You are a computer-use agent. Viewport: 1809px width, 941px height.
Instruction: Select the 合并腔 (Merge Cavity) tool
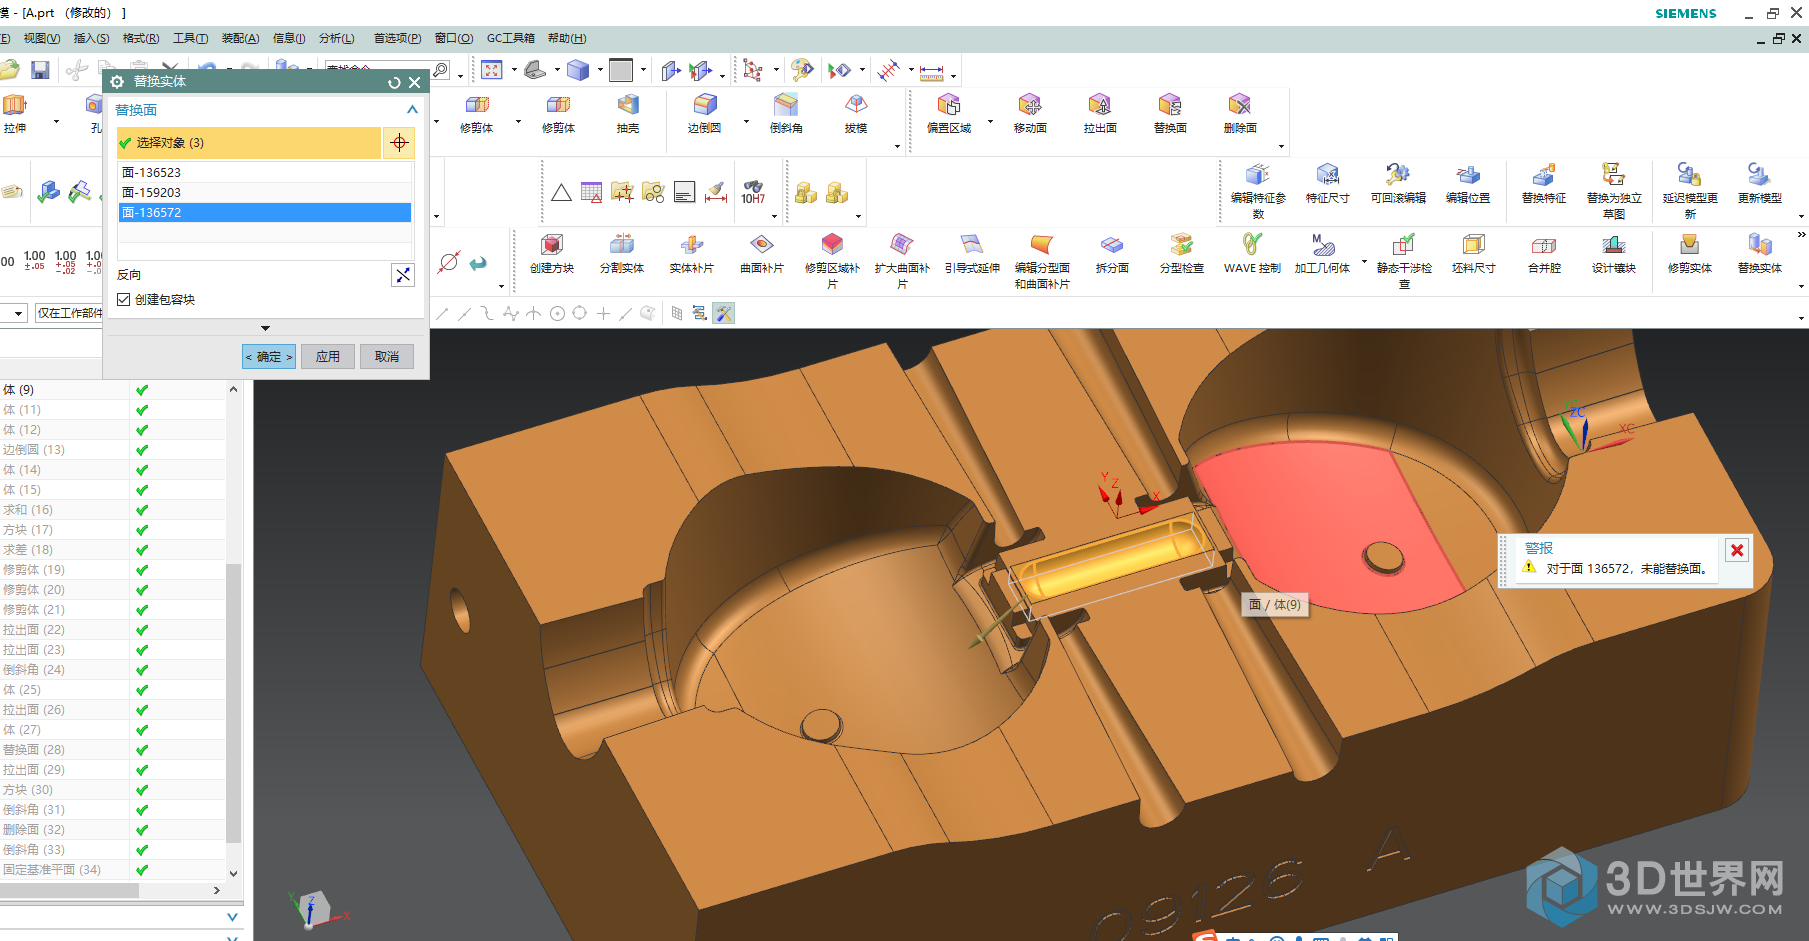[1544, 245]
